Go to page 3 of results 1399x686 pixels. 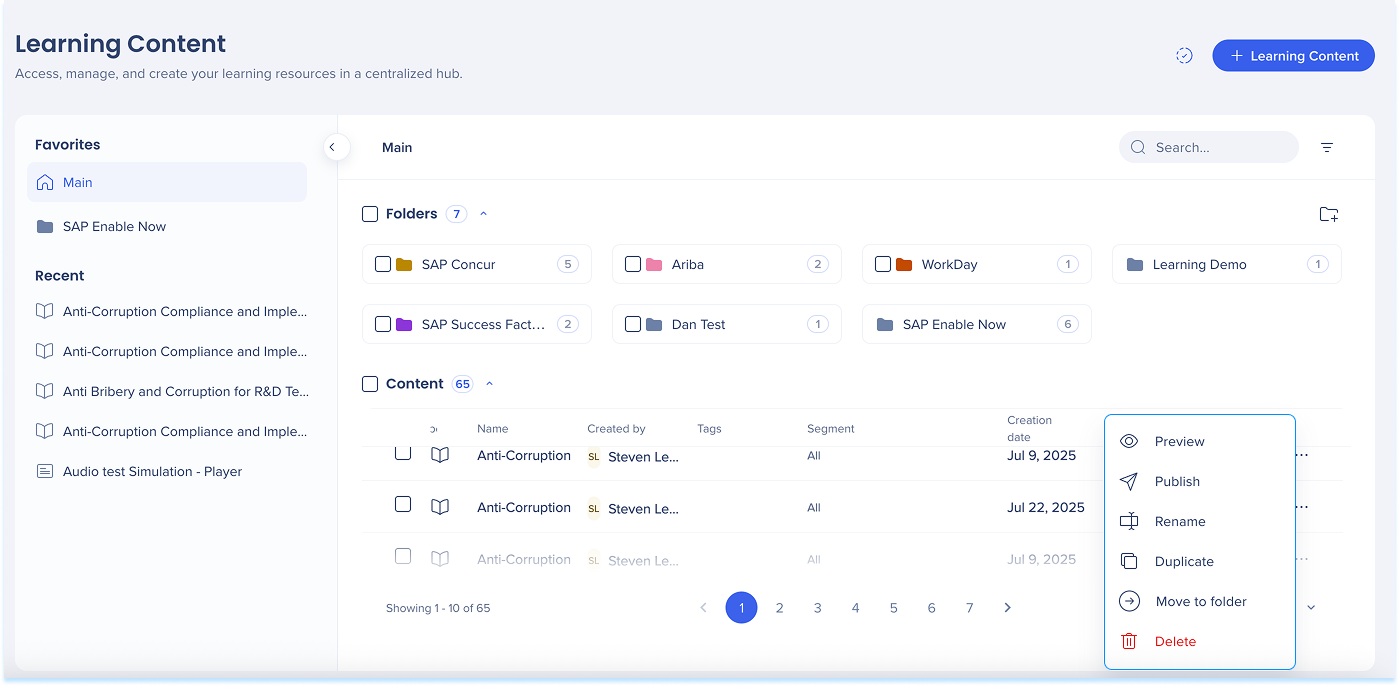click(817, 608)
